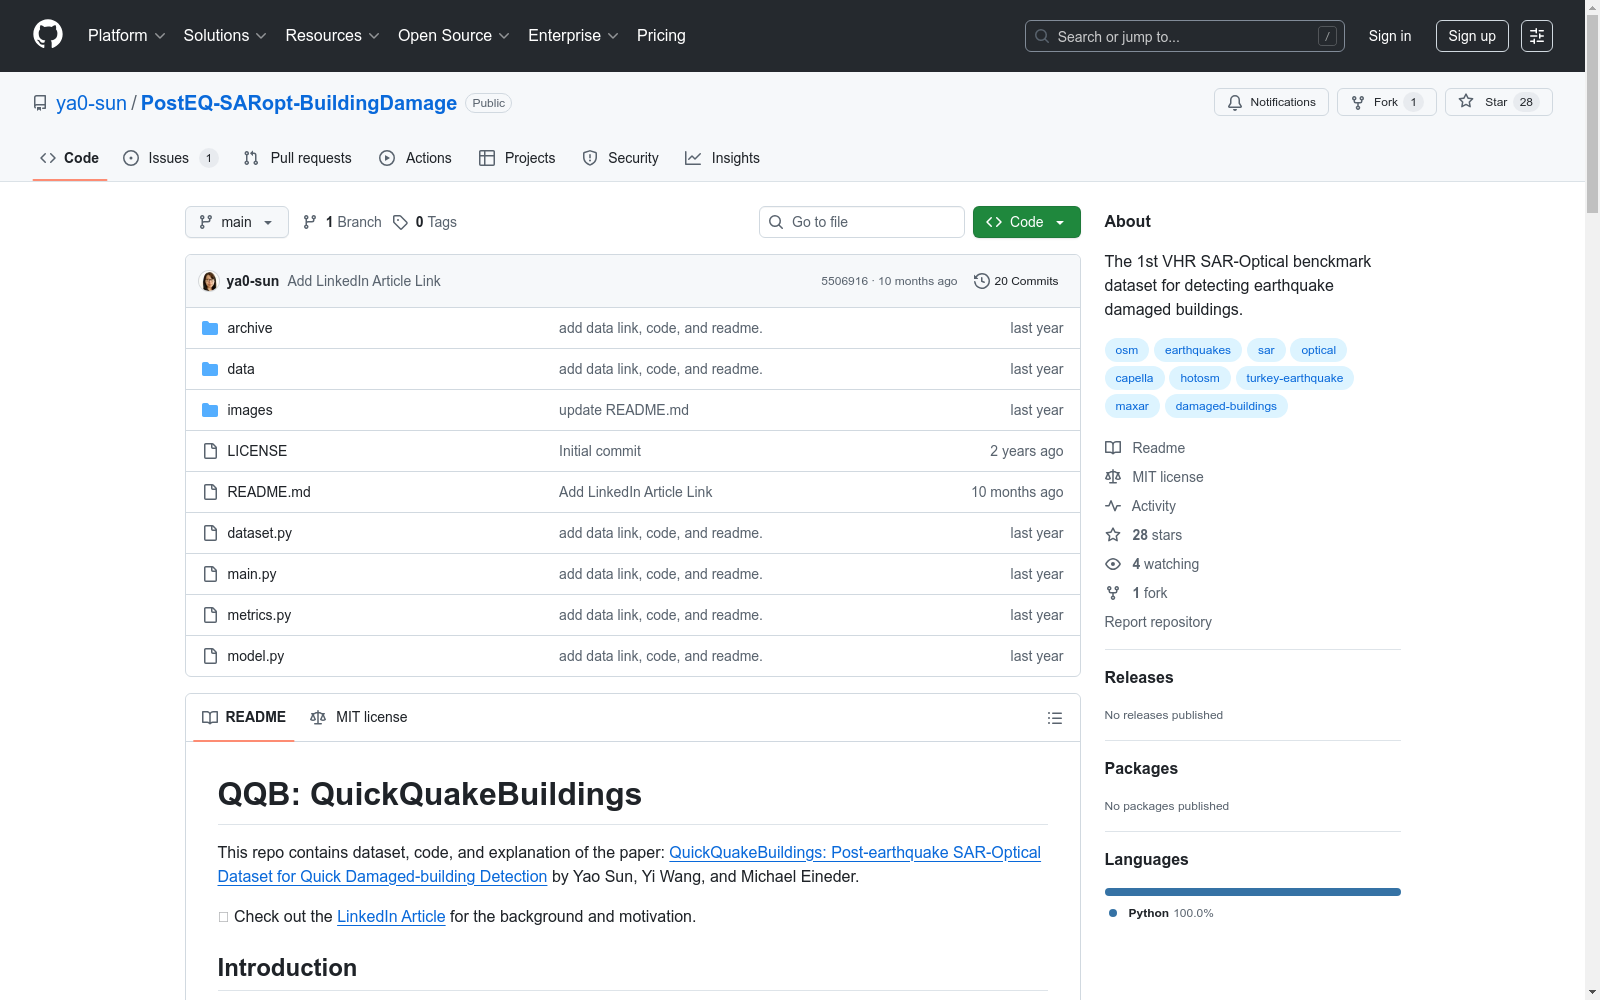Viewport: 1600px width, 1000px height.
Task: Expand the Enterprise menu
Action: (x=573, y=35)
